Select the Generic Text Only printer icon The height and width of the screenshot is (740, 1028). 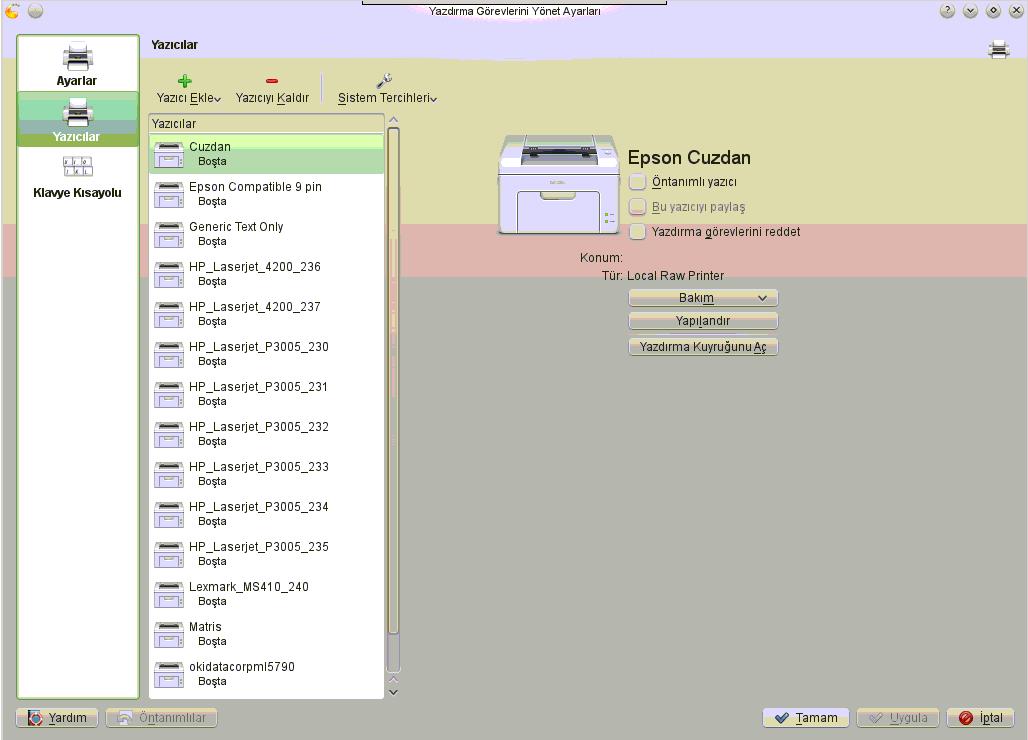coord(168,234)
